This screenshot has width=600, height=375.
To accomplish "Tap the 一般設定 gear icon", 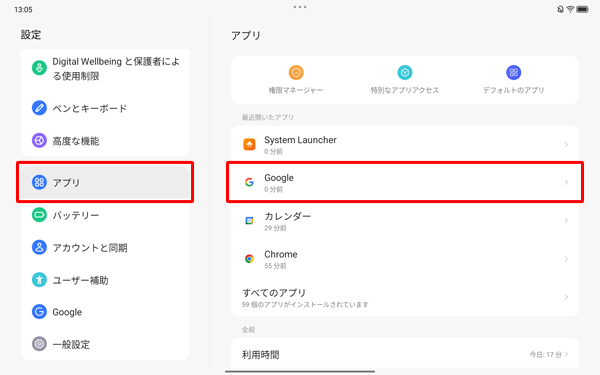I will pyautogui.click(x=39, y=344).
